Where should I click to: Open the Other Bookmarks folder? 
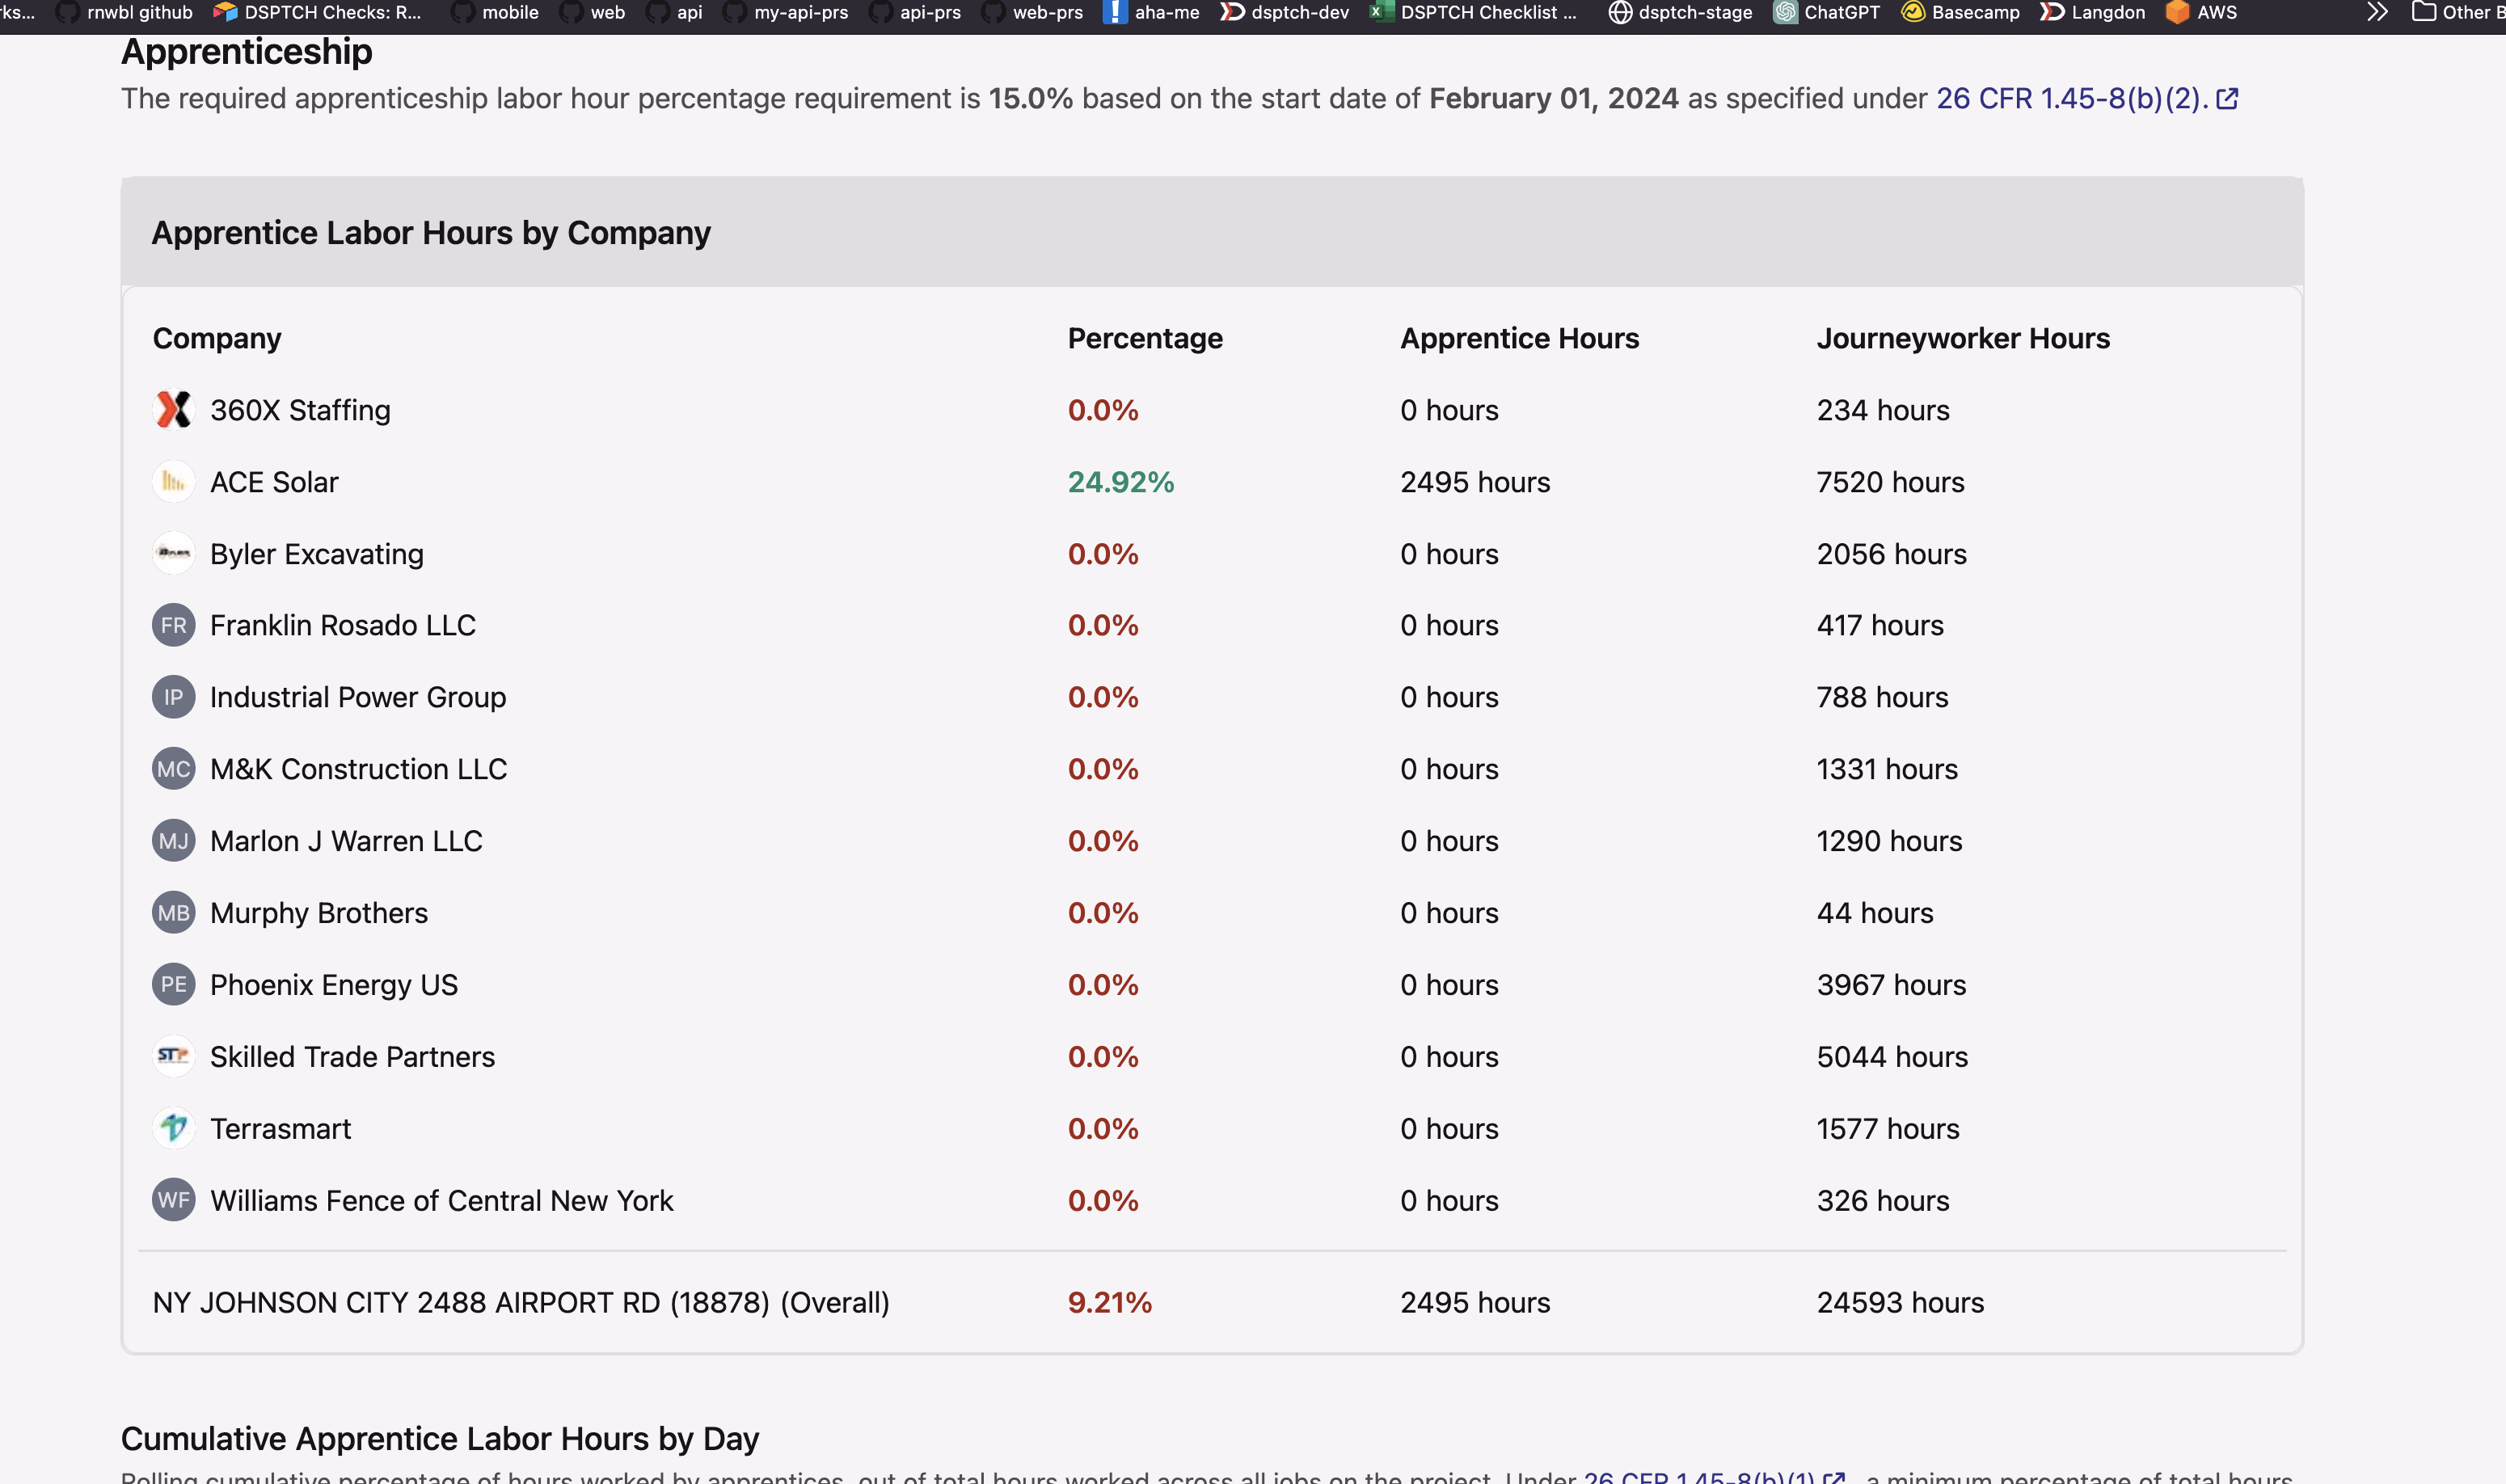point(2458,13)
